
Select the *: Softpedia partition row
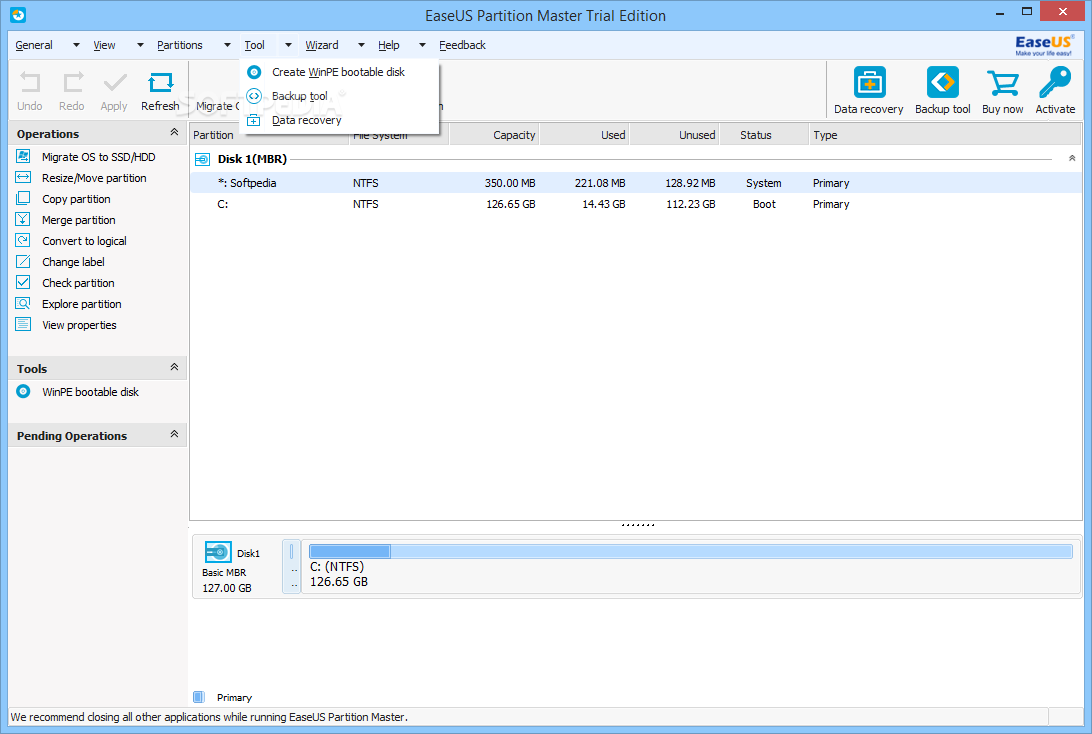[x=636, y=182]
